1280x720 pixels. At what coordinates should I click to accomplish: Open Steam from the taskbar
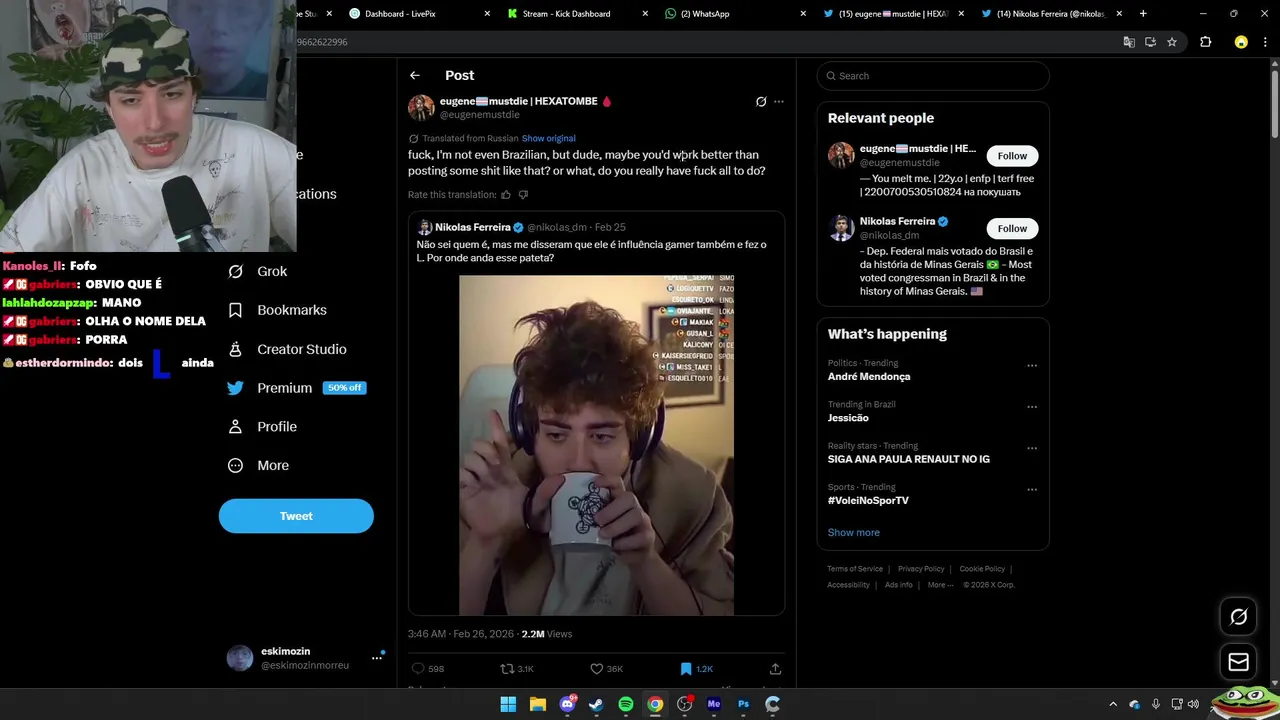coord(596,704)
